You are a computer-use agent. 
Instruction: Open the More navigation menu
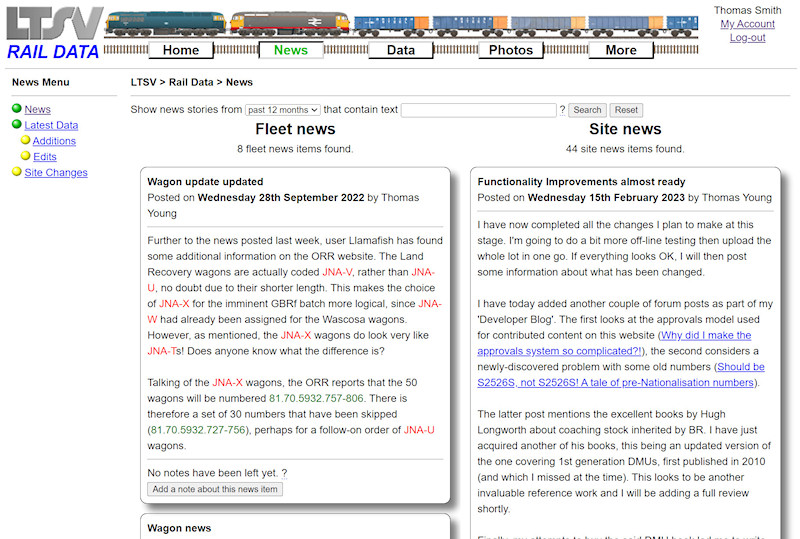pos(620,50)
